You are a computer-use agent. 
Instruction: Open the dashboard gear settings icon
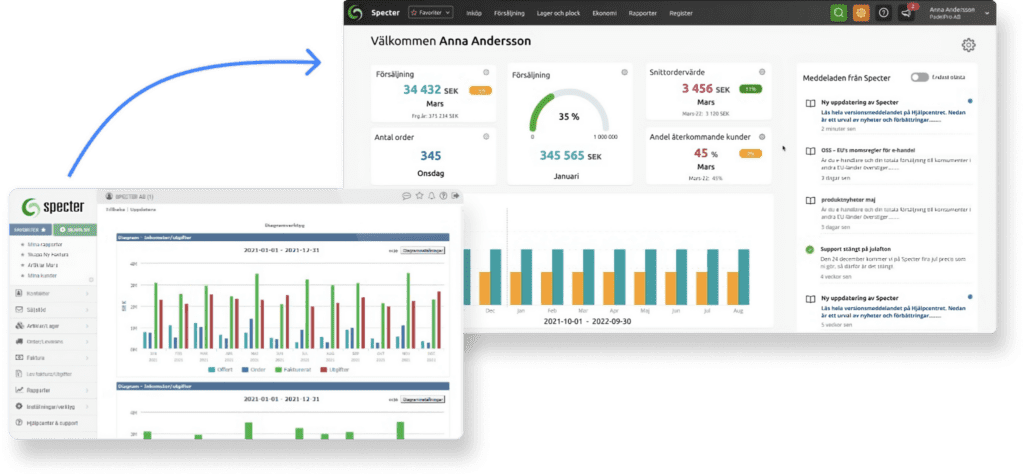pos(968,45)
